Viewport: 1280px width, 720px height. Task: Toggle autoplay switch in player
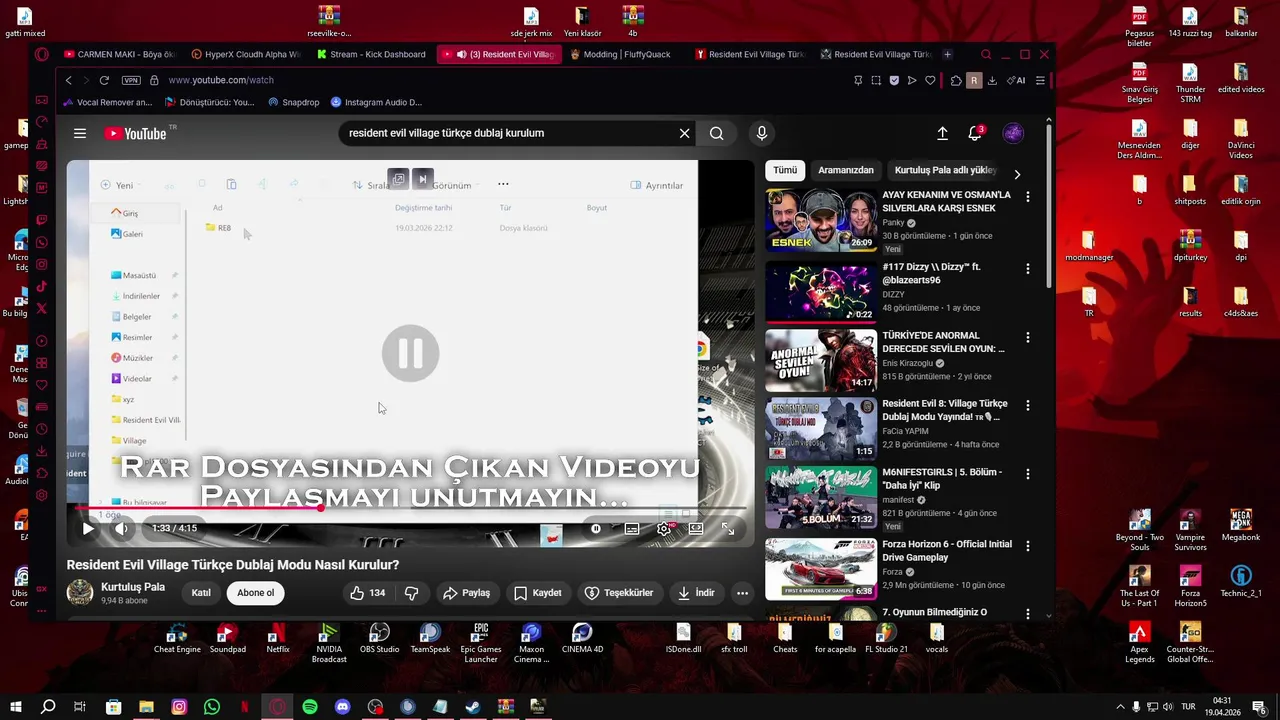pyautogui.click(x=596, y=528)
